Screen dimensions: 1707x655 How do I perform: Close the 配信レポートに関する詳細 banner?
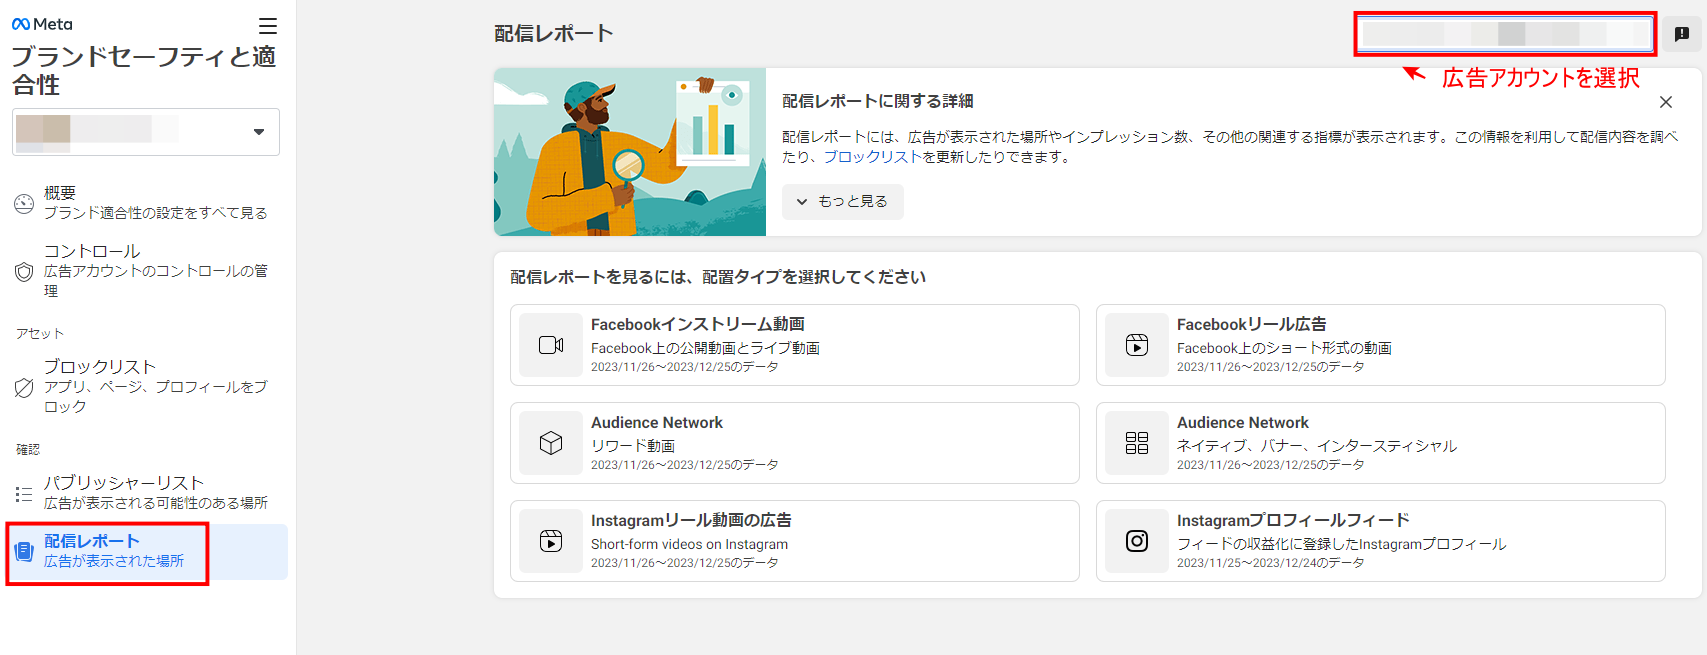click(x=1665, y=102)
